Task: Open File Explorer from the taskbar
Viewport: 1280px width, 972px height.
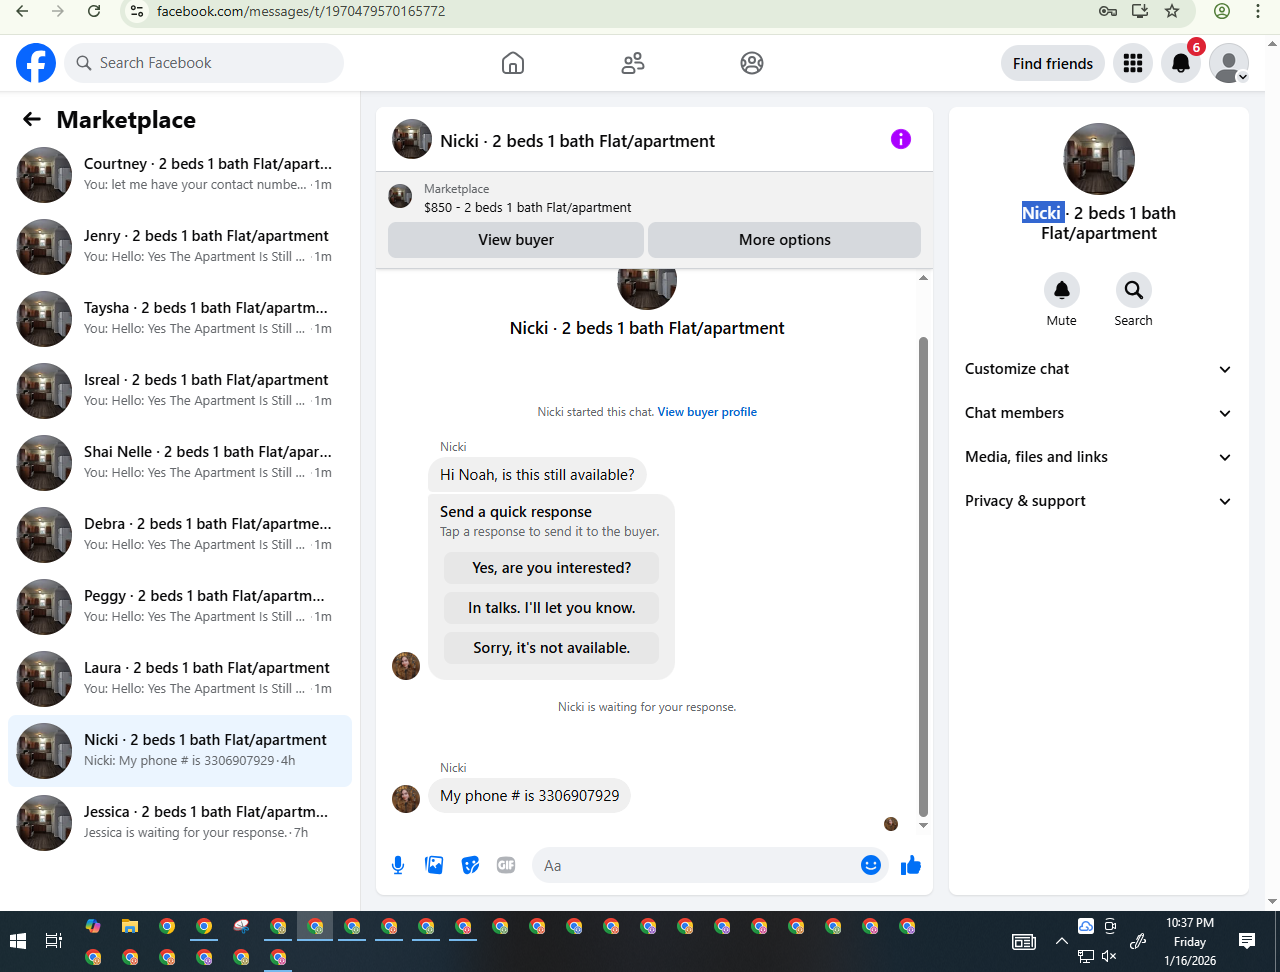Action: [130, 926]
